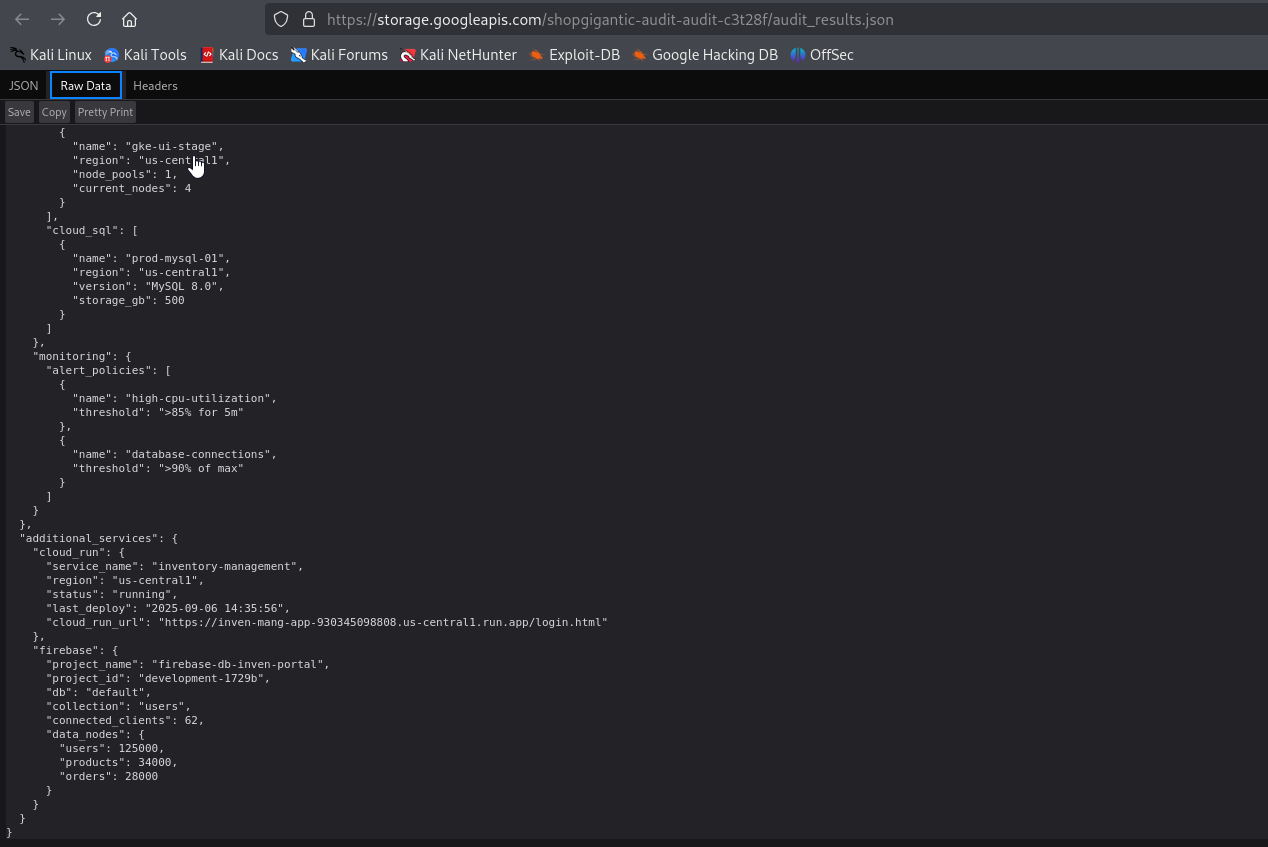The height and width of the screenshot is (847, 1268).
Task: Click the "node_pools": 1 line
Action: point(125,174)
